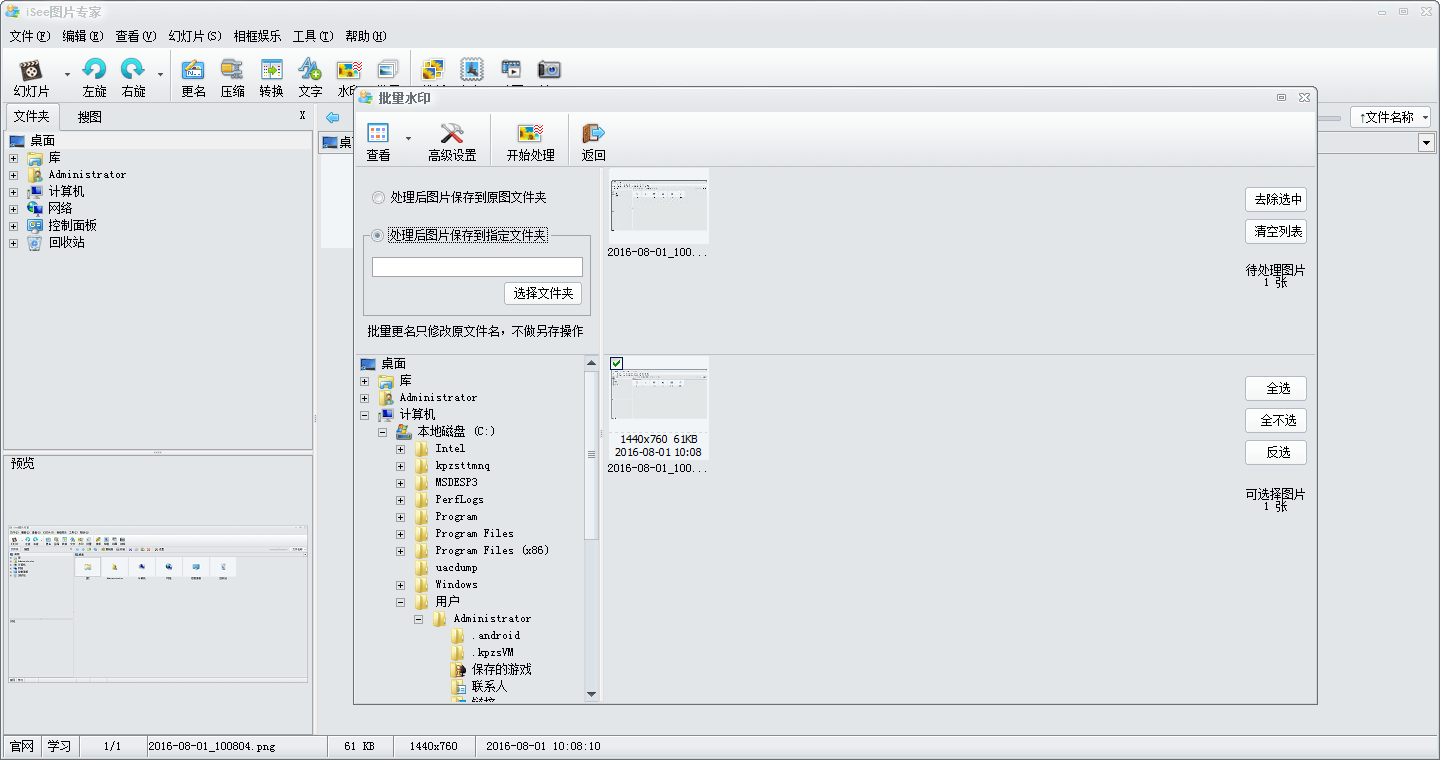Uncheck the checkbox above the selectable thumbnail

click(617, 363)
